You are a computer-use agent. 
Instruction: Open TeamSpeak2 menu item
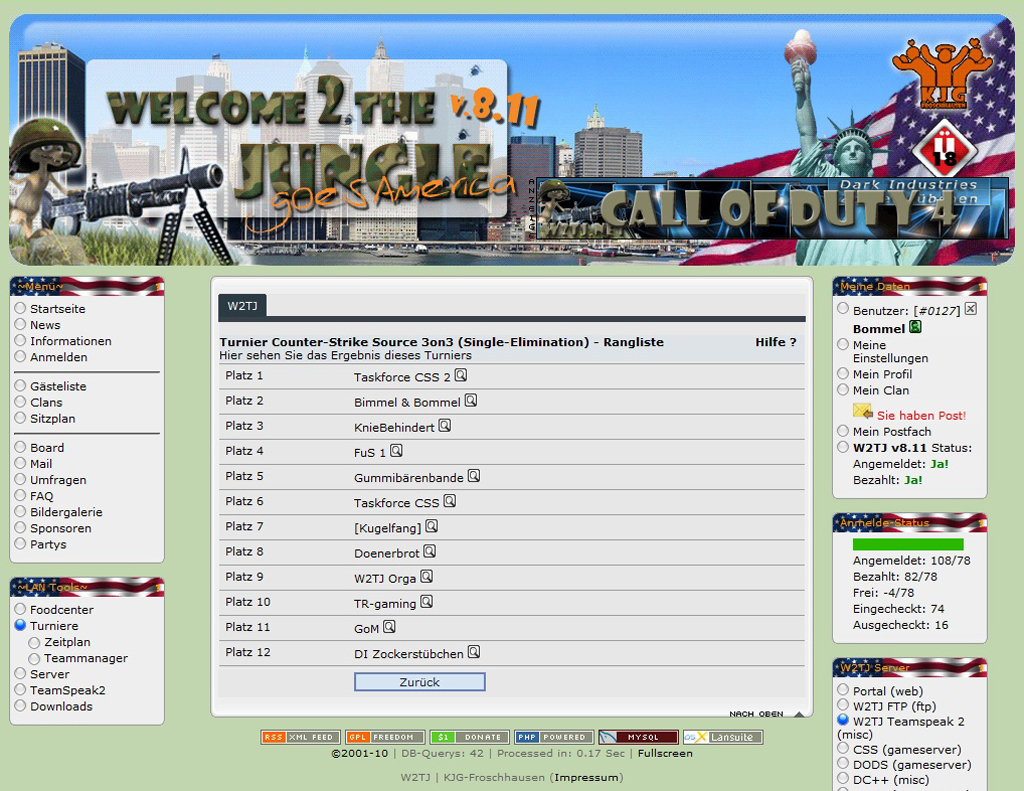(67, 690)
